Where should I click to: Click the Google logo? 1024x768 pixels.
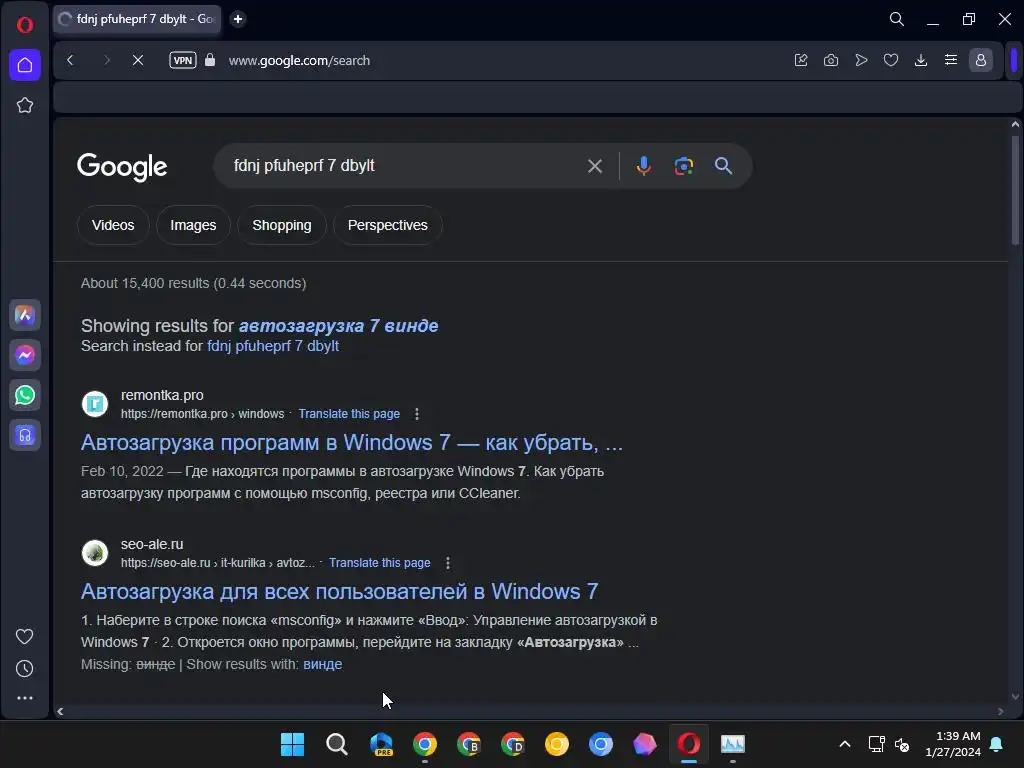pos(122,167)
